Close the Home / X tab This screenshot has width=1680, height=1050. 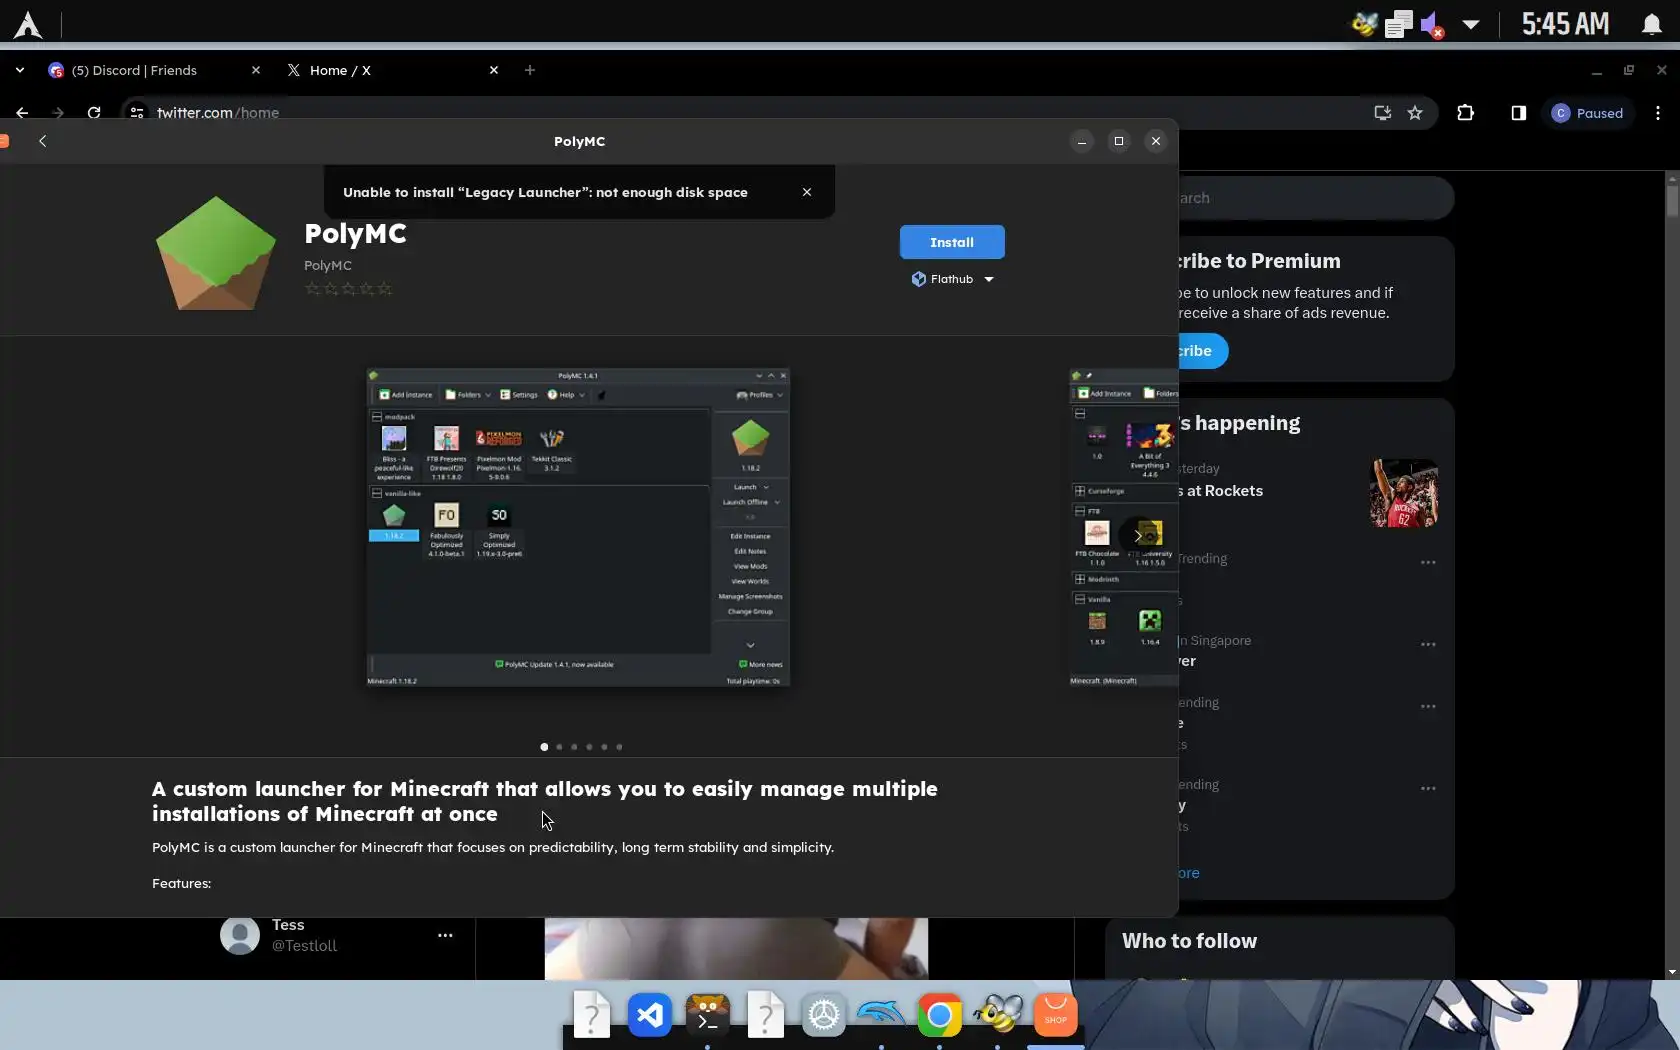click(x=494, y=70)
